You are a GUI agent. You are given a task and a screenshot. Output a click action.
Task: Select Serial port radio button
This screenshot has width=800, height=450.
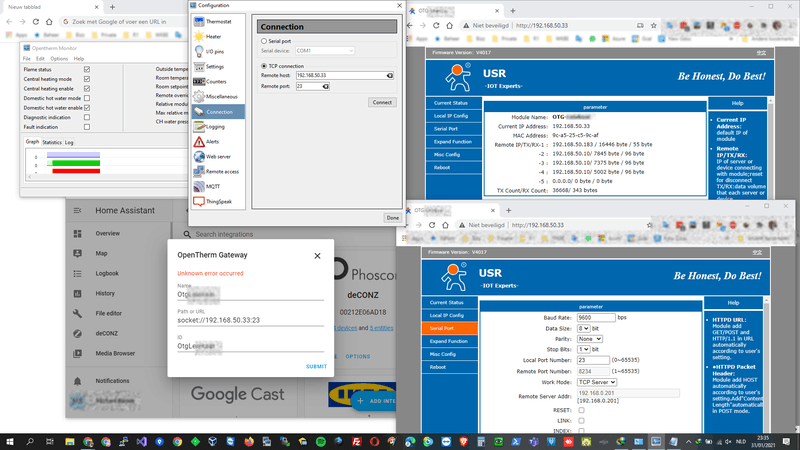(264, 41)
